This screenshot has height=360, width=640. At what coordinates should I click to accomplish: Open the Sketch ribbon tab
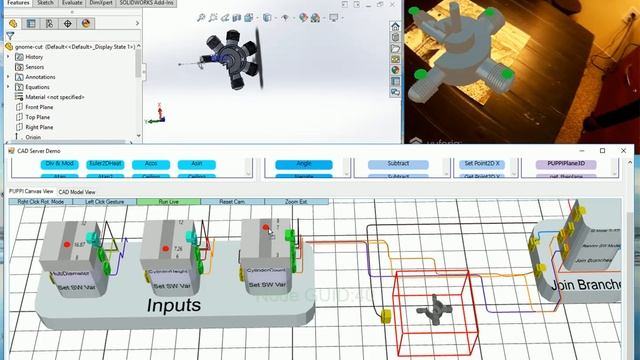(45, 3)
